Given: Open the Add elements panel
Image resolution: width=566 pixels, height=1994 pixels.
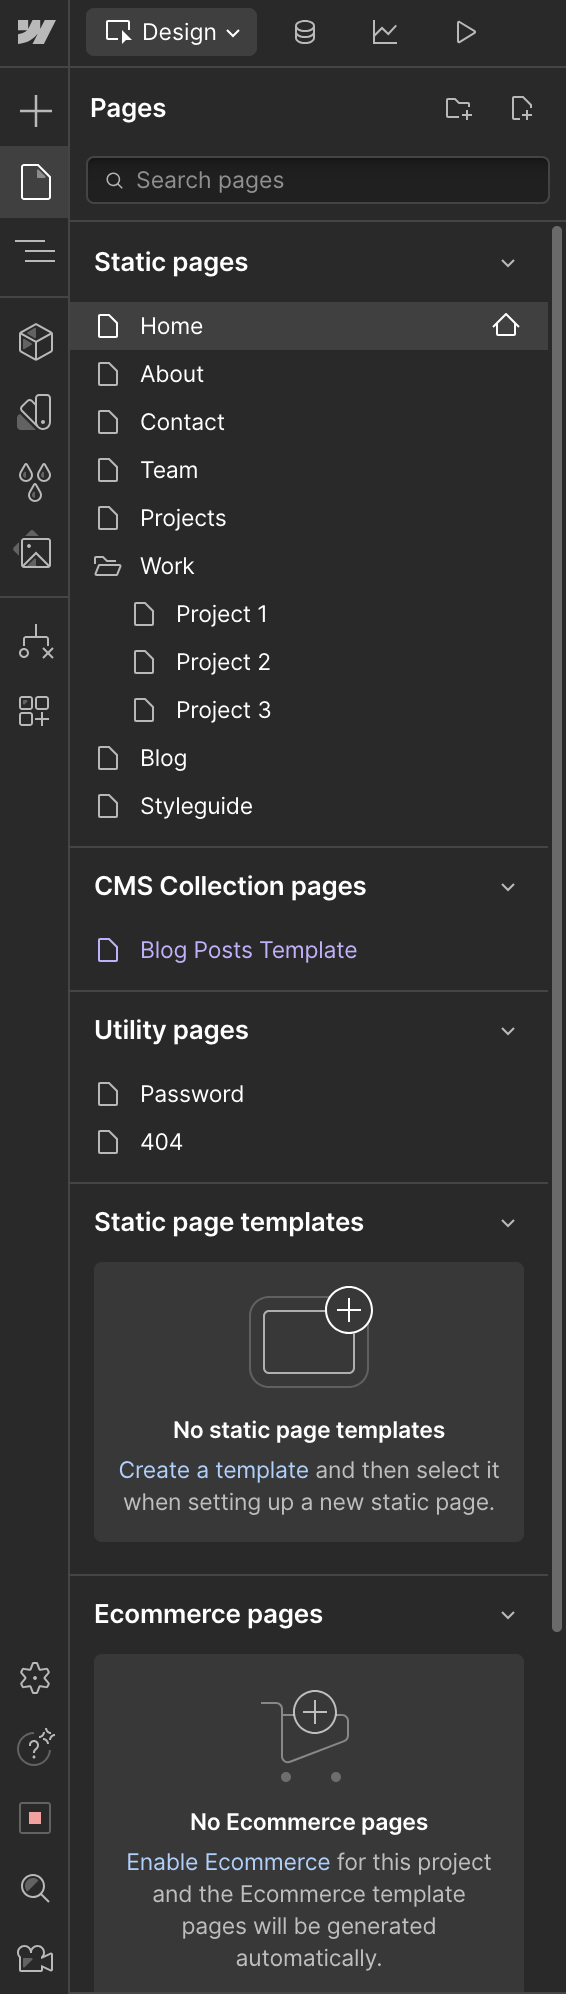Looking at the screenshot, I should [x=35, y=110].
